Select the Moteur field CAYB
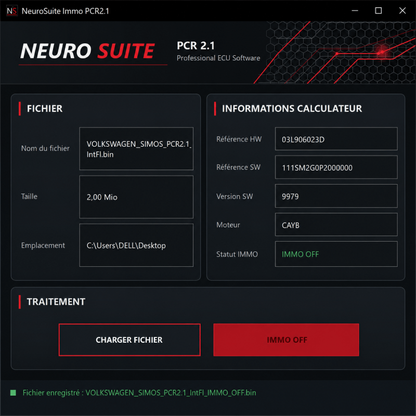The width and height of the screenshot is (416, 416). pos(336,225)
